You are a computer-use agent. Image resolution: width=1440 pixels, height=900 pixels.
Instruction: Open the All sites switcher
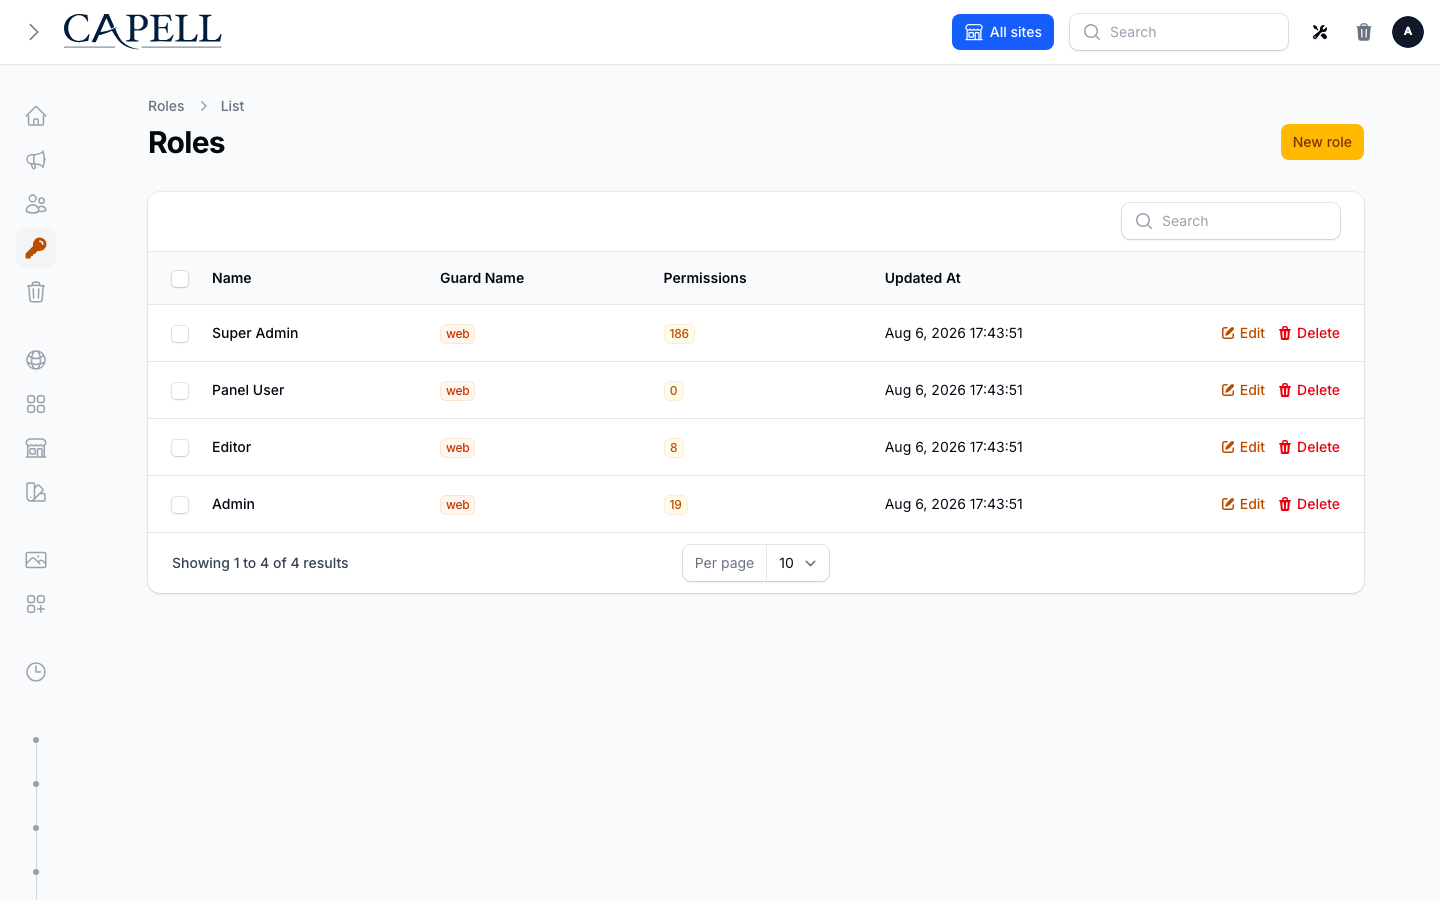1003,32
